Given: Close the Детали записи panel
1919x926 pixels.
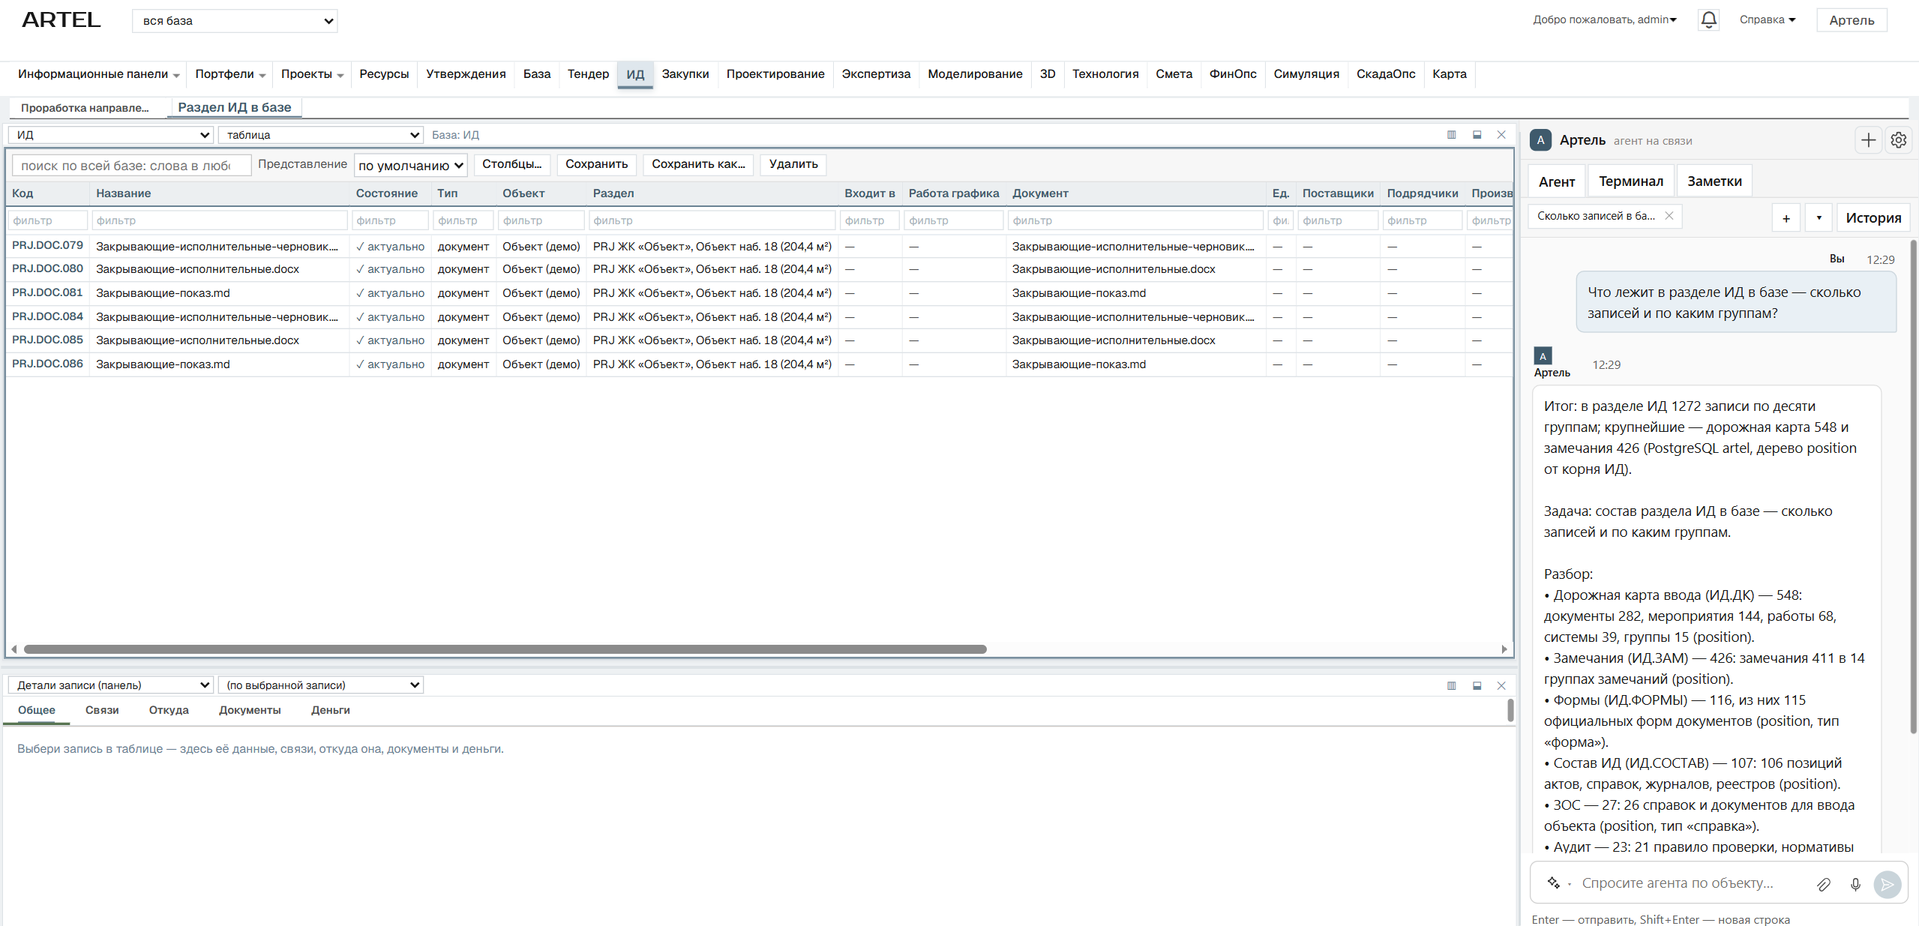Looking at the screenshot, I should [x=1501, y=686].
